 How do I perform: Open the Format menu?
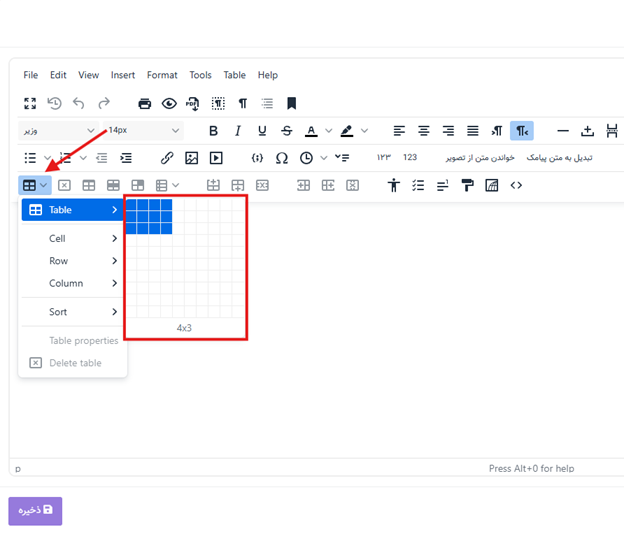point(162,75)
